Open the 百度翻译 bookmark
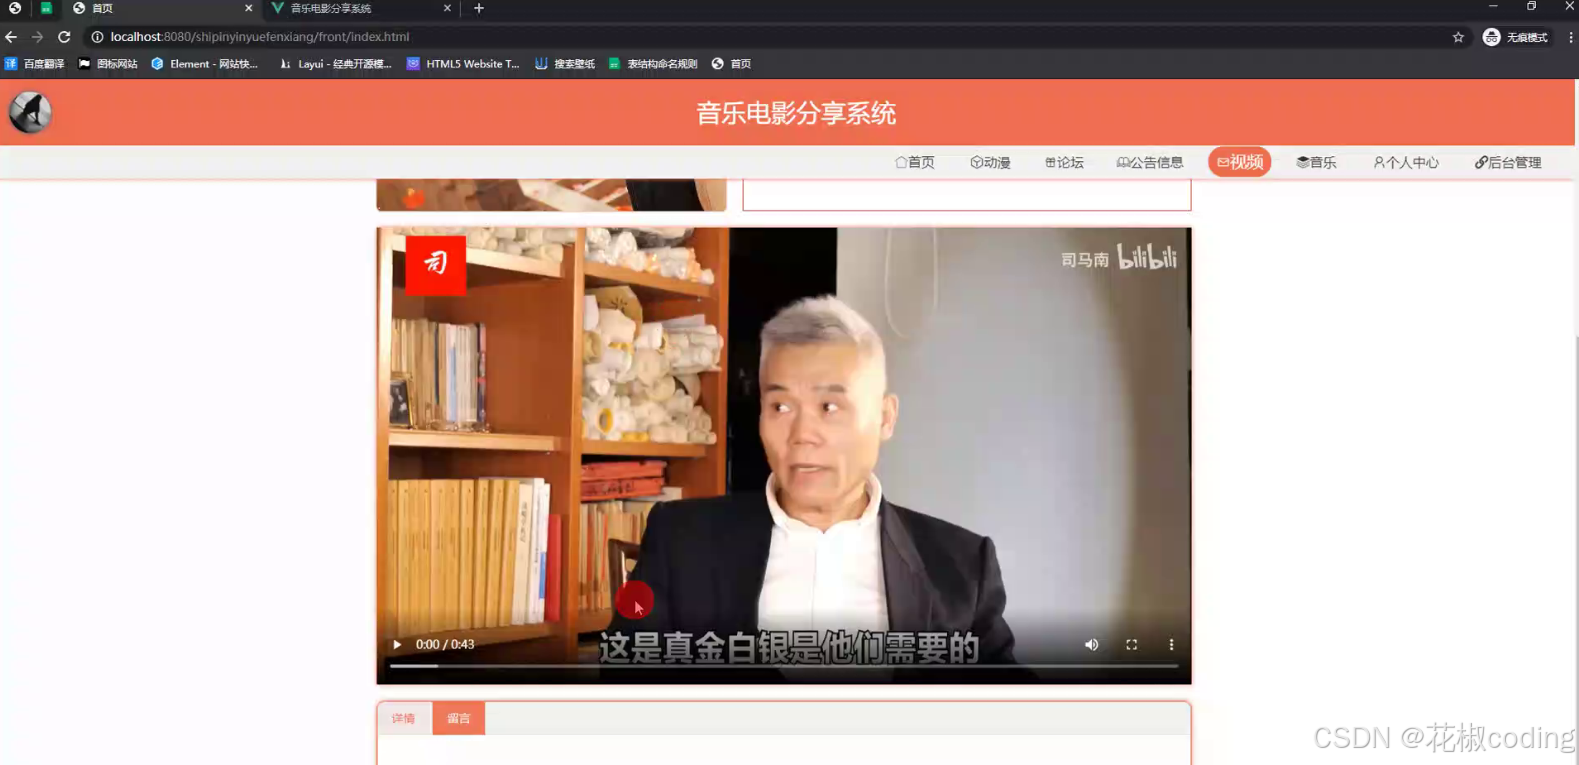This screenshot has width=1579, height=765. pos(35,64)
